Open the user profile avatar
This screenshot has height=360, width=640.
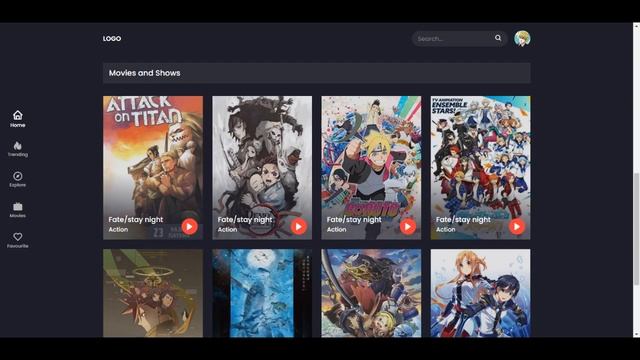522,38
